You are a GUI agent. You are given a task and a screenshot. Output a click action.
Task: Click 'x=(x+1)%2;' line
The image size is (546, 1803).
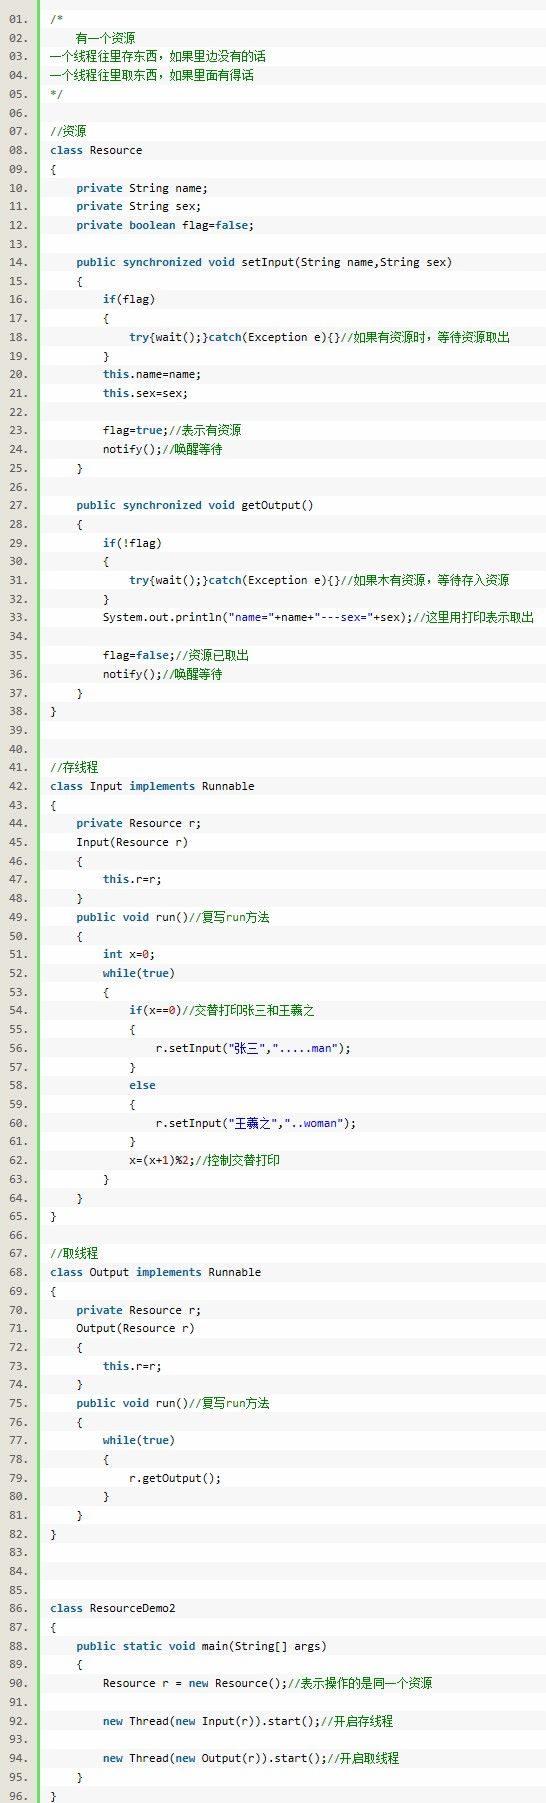(205, 1160)
